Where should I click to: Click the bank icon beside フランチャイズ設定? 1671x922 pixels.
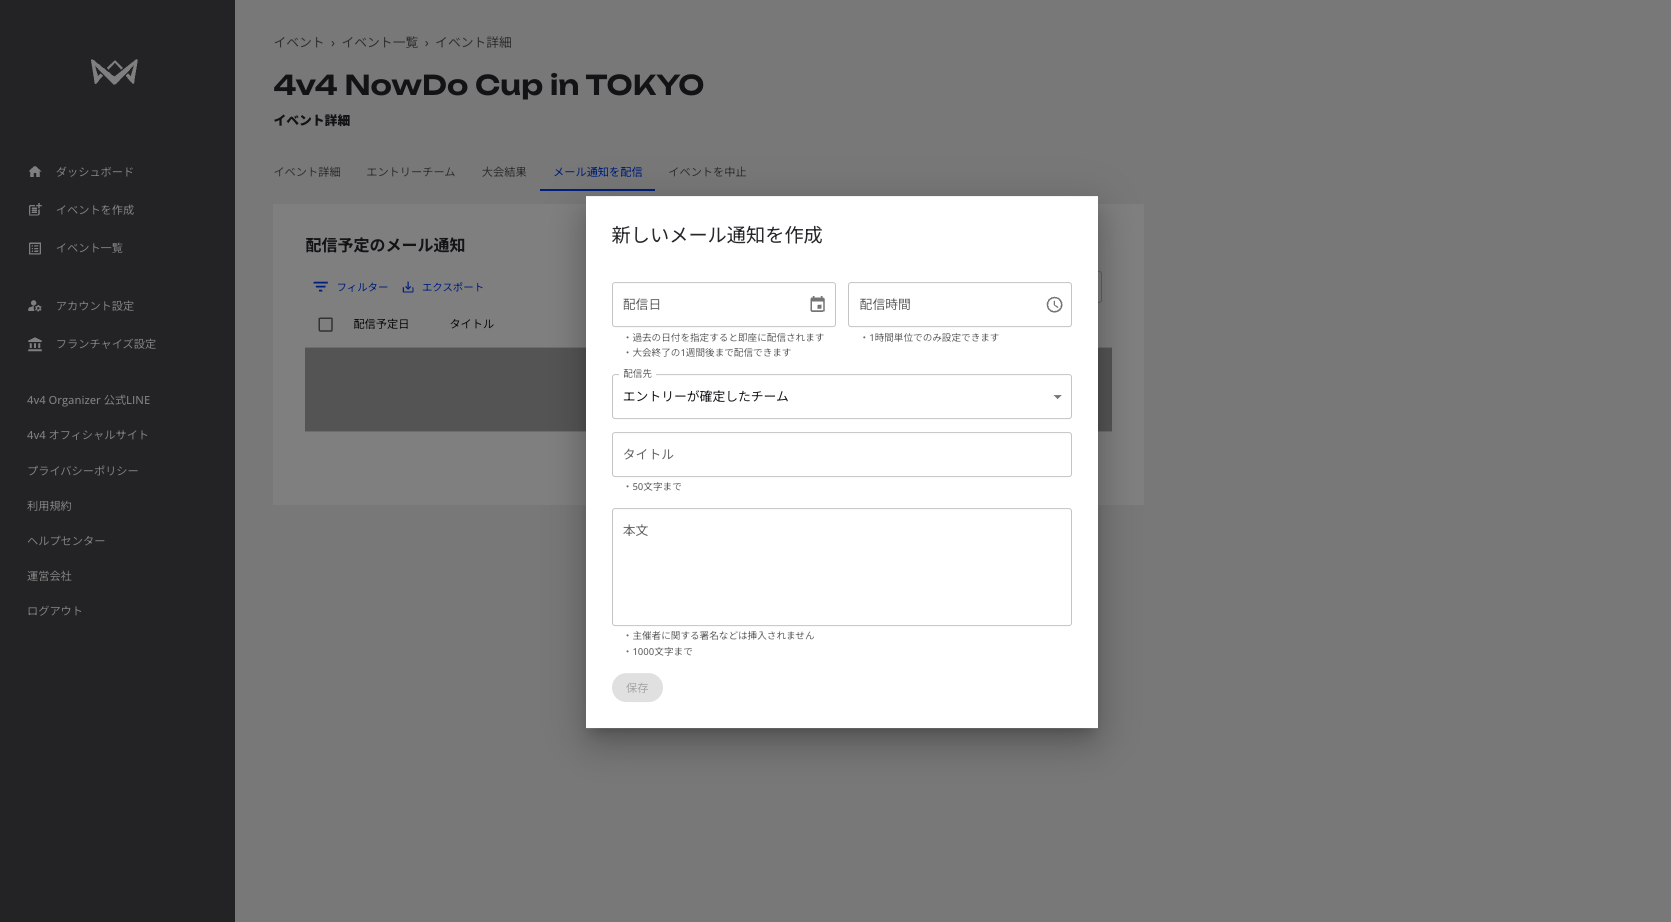point(35,344)
